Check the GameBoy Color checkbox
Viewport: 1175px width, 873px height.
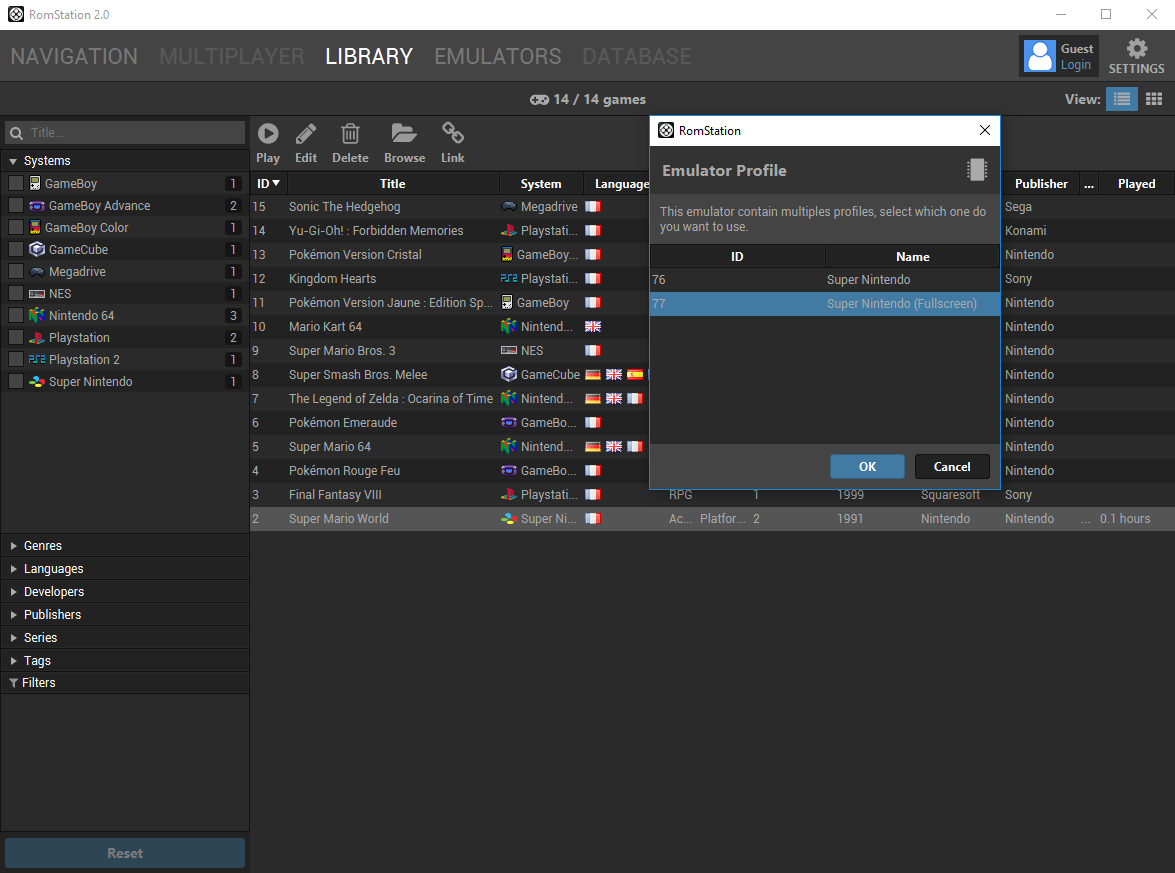16,227
